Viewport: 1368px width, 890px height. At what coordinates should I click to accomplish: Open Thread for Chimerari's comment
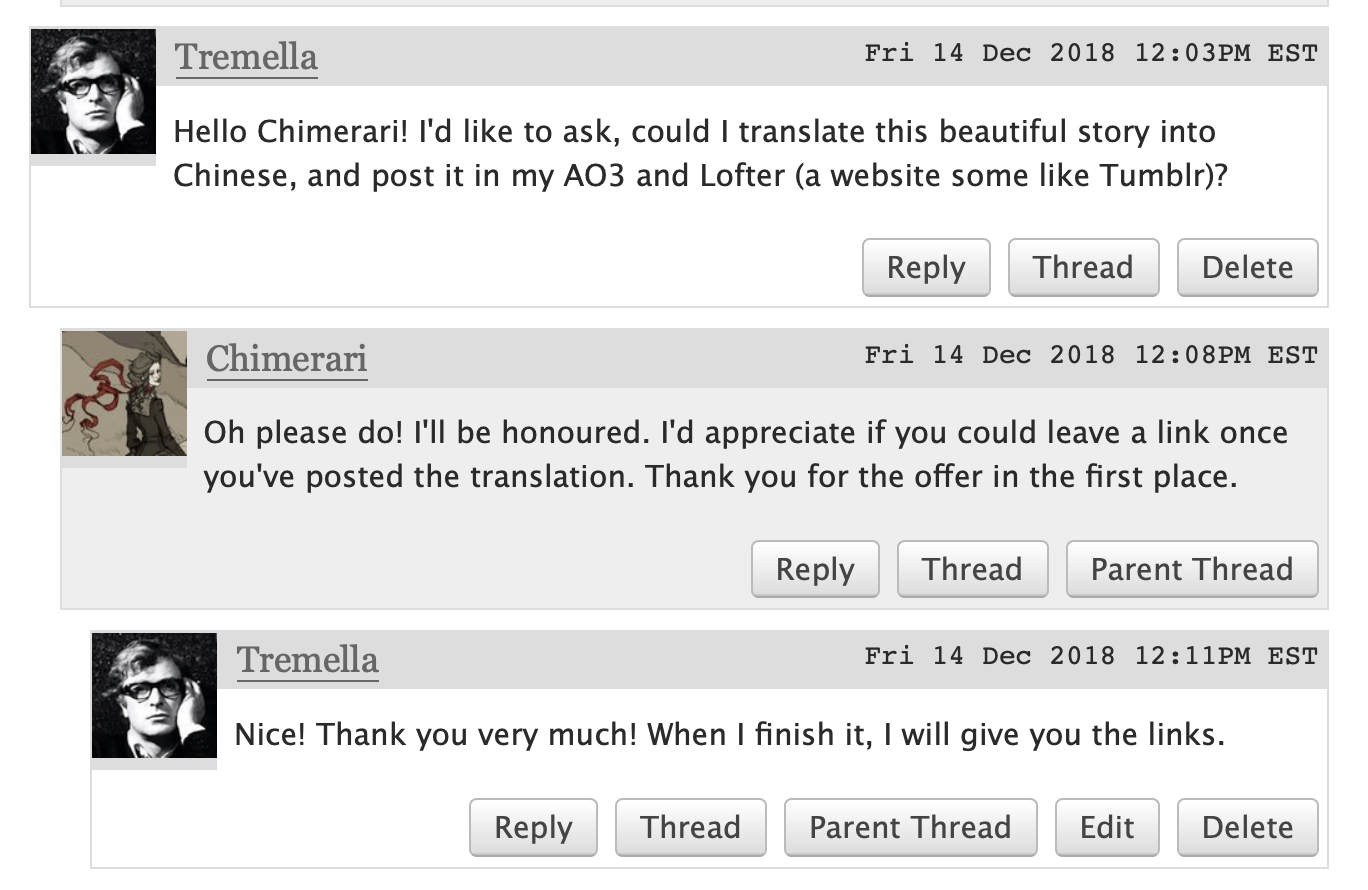[x=972, y=569]
